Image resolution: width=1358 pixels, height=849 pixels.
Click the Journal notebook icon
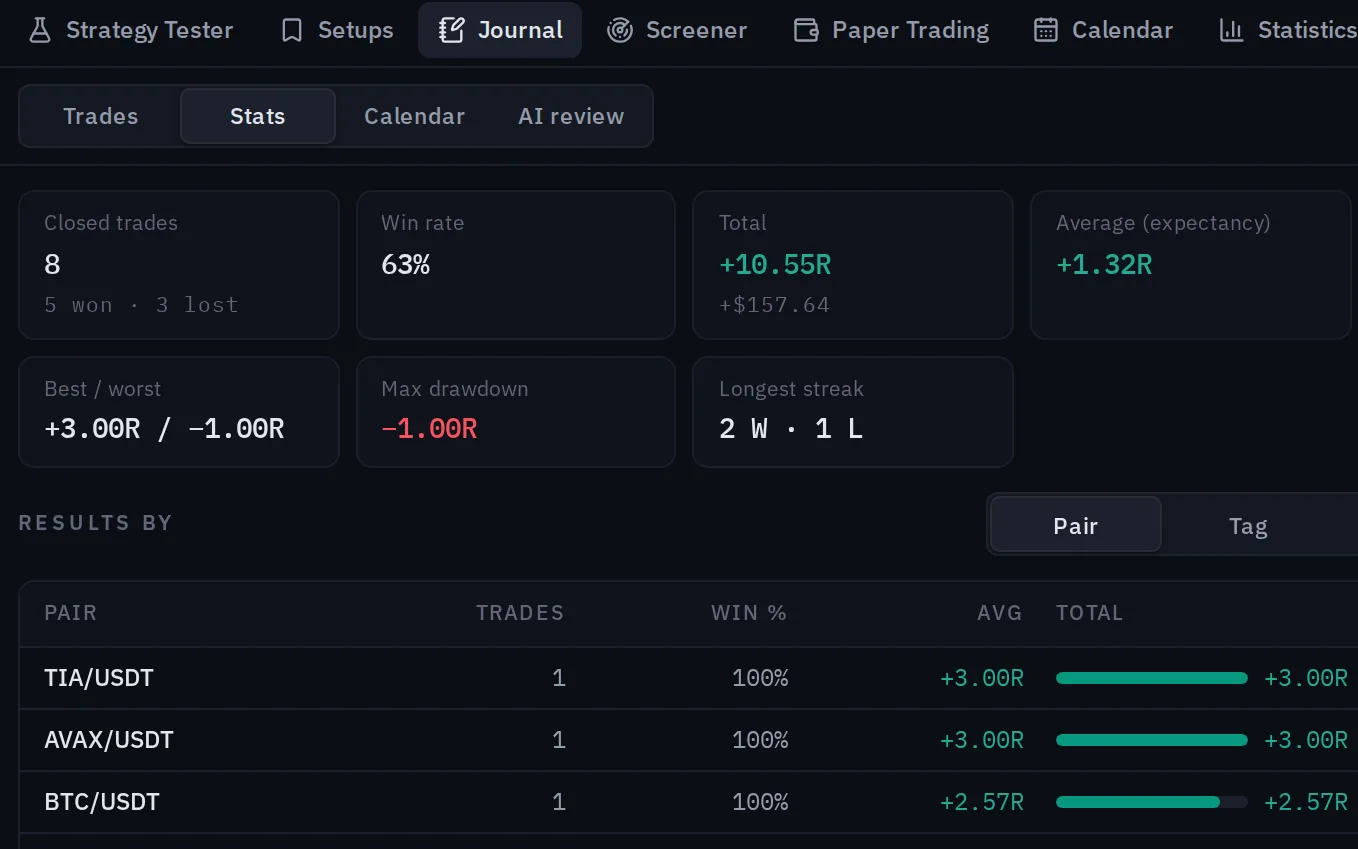(x=452, y=30)
